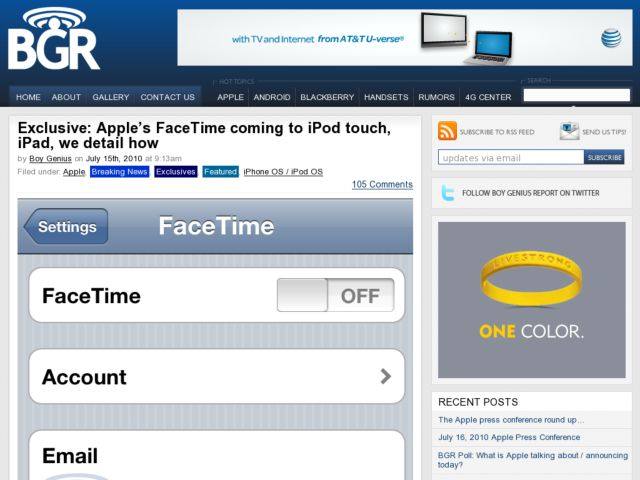Click the AT&T globe logo in banner
The image size is (640, 480).
[610, 38]
